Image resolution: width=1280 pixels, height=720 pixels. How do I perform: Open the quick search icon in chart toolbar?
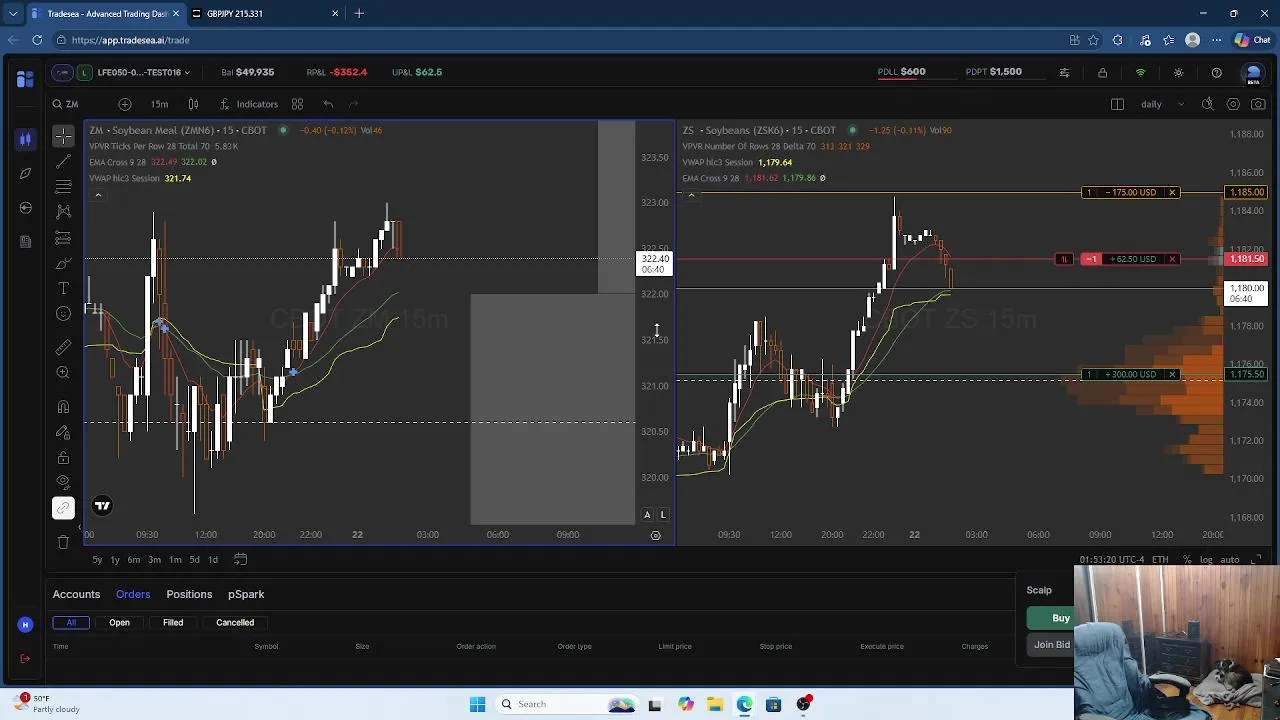(x=1207, y=104)
